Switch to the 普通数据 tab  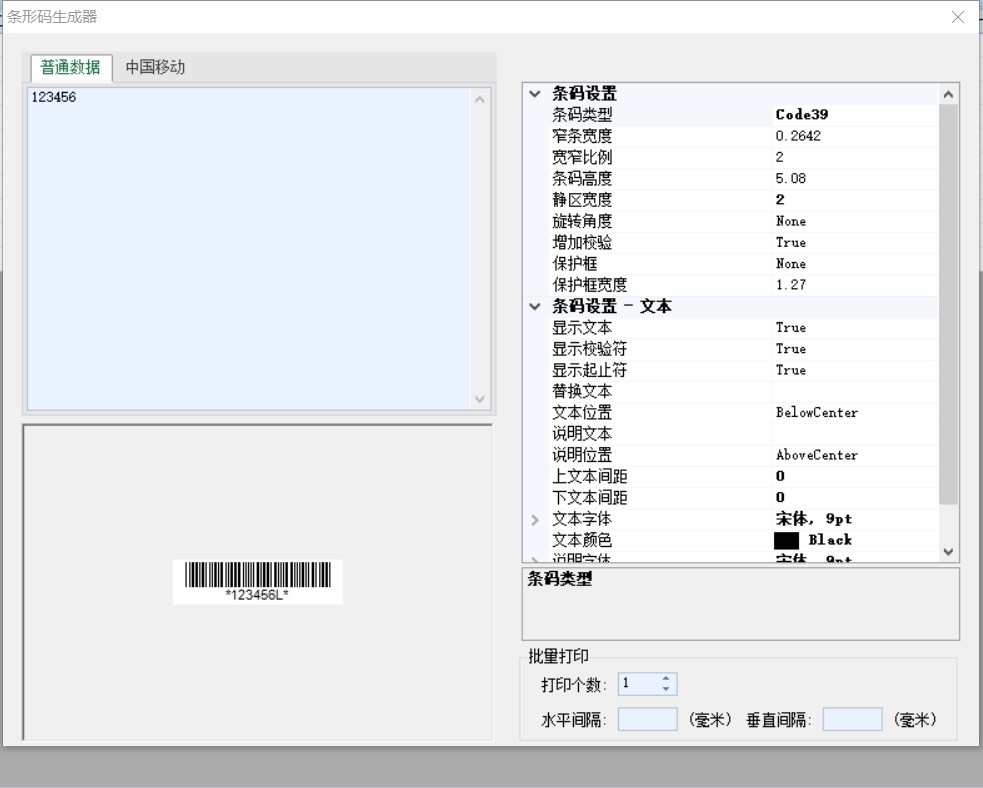click(71, 67)
